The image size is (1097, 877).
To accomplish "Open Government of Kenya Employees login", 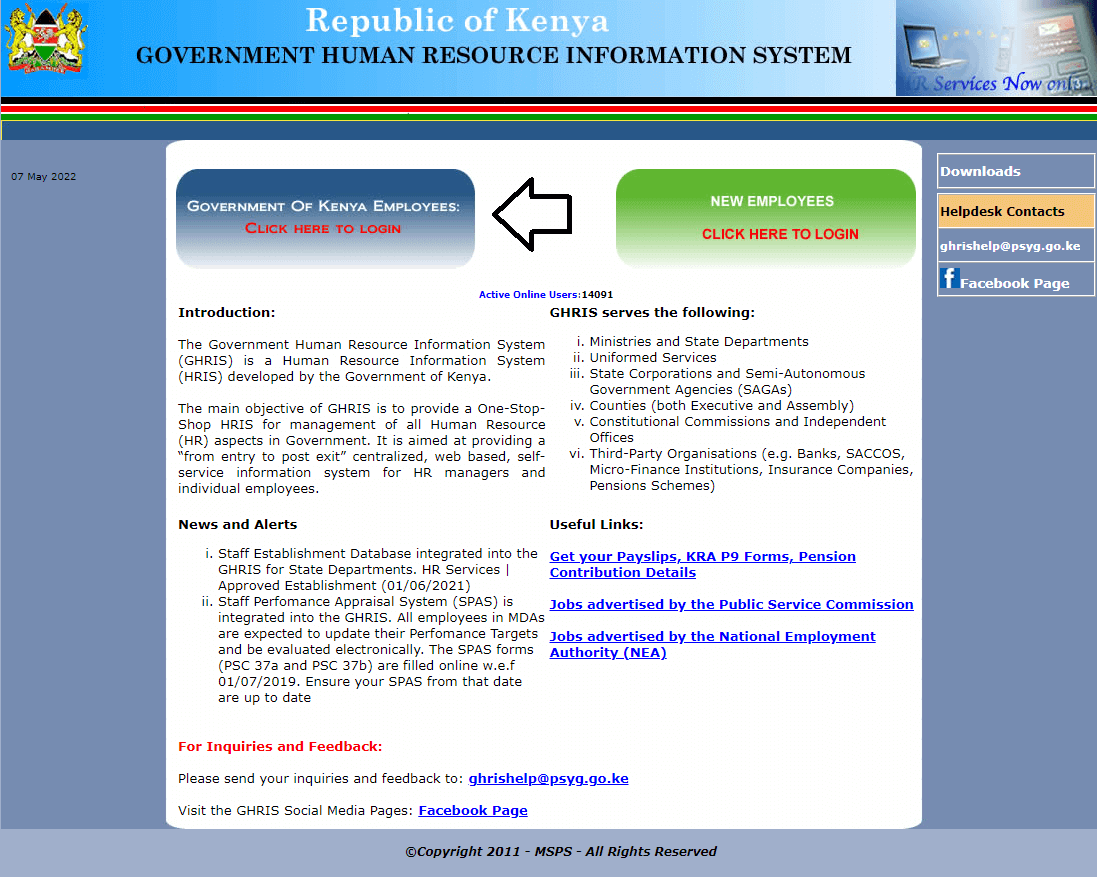I will pos(325,218).
